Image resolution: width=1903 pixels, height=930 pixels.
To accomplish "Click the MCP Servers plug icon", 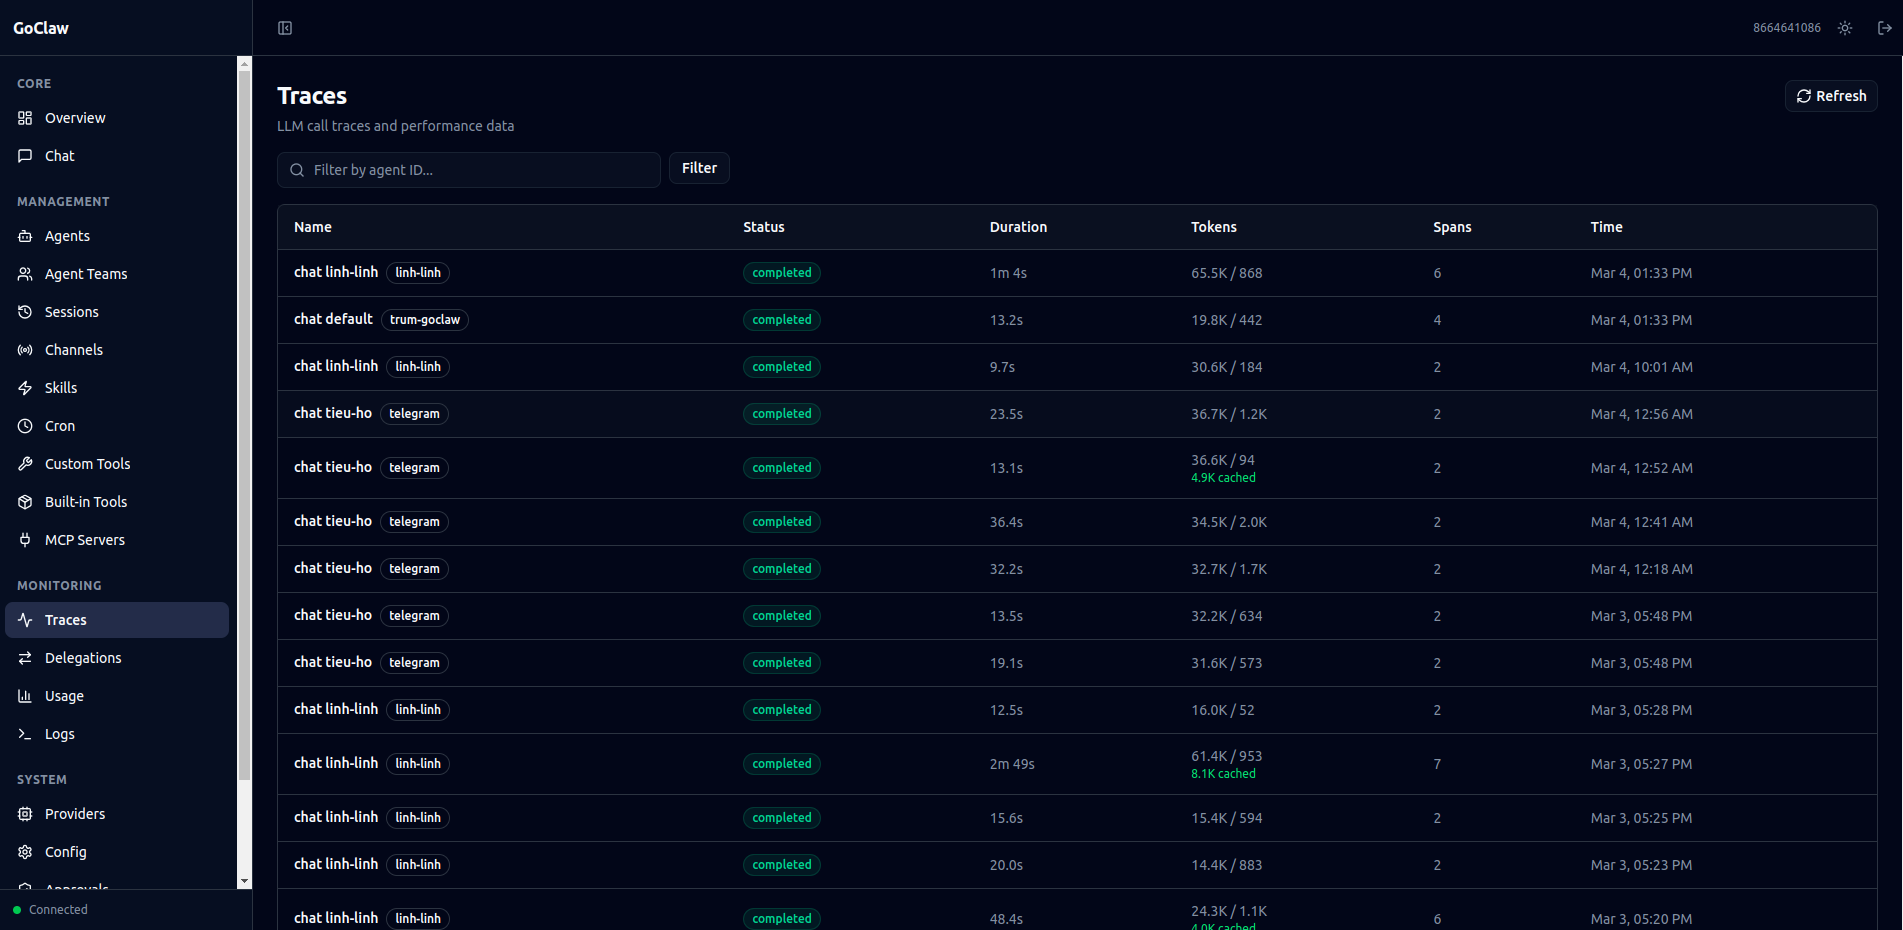I will 25,540.
